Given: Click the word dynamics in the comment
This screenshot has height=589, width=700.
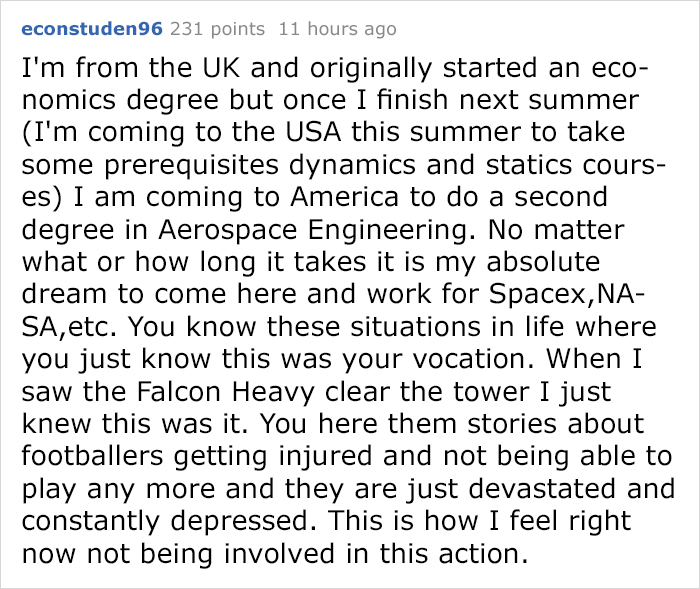Looking at the screenshot, I should [353, 165].
